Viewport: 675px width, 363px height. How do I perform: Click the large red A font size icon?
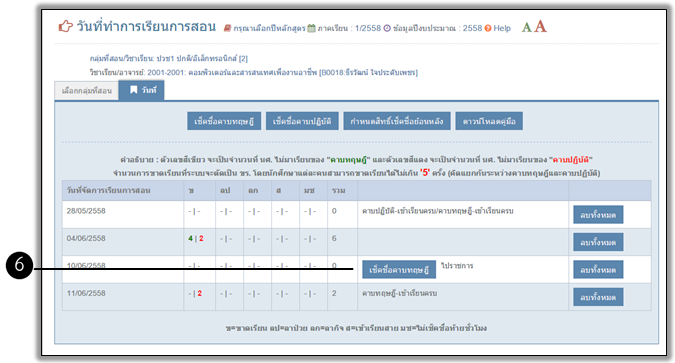tap(540, 26)
